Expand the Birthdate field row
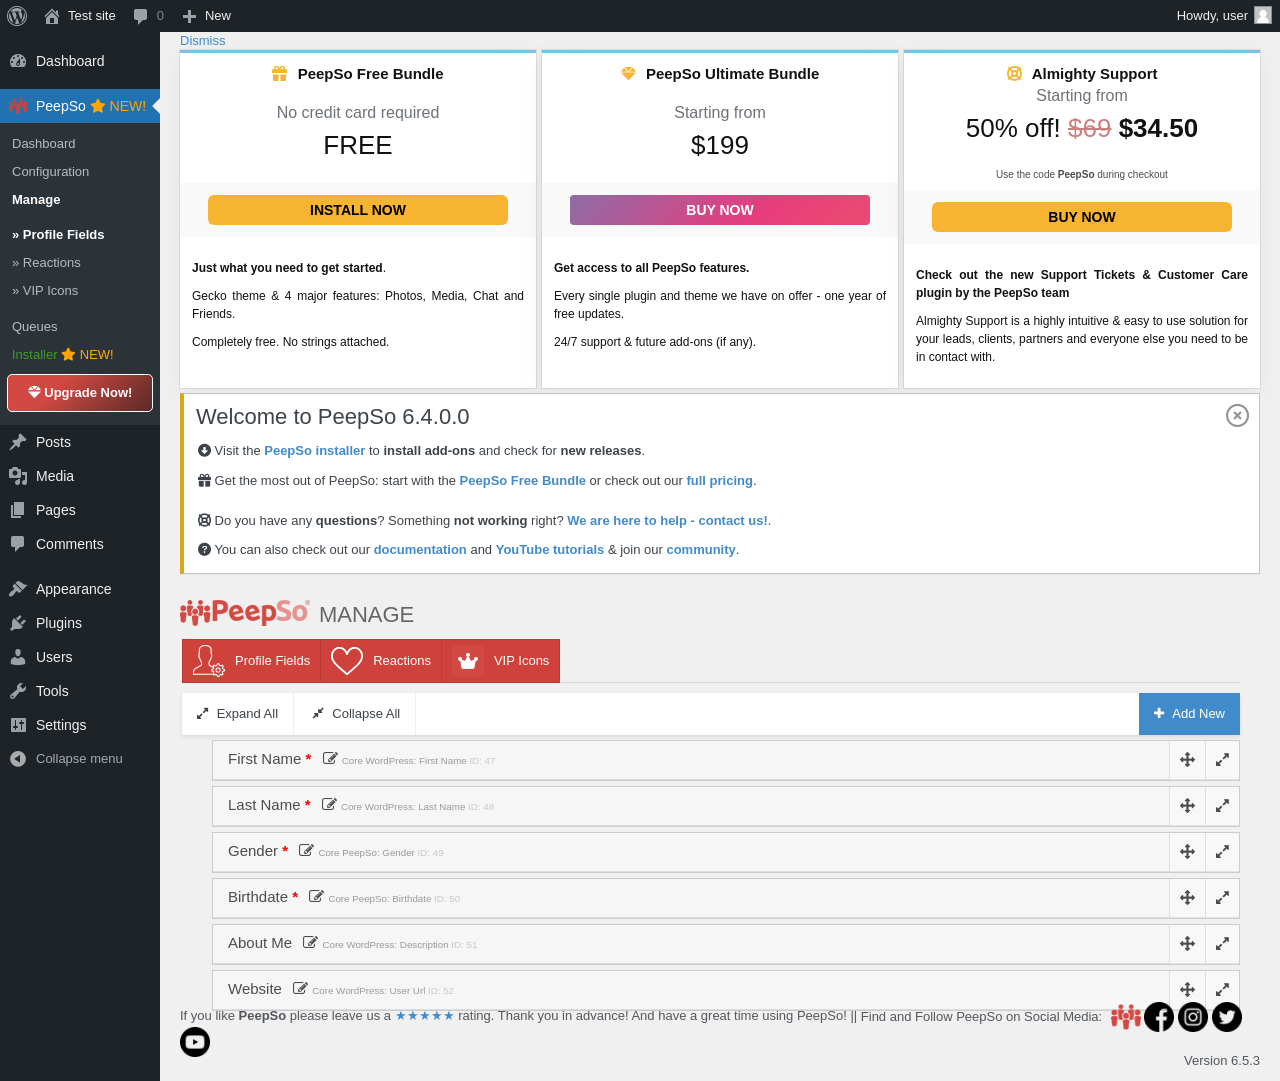 pyautogui.click(x=1222, y=898)
